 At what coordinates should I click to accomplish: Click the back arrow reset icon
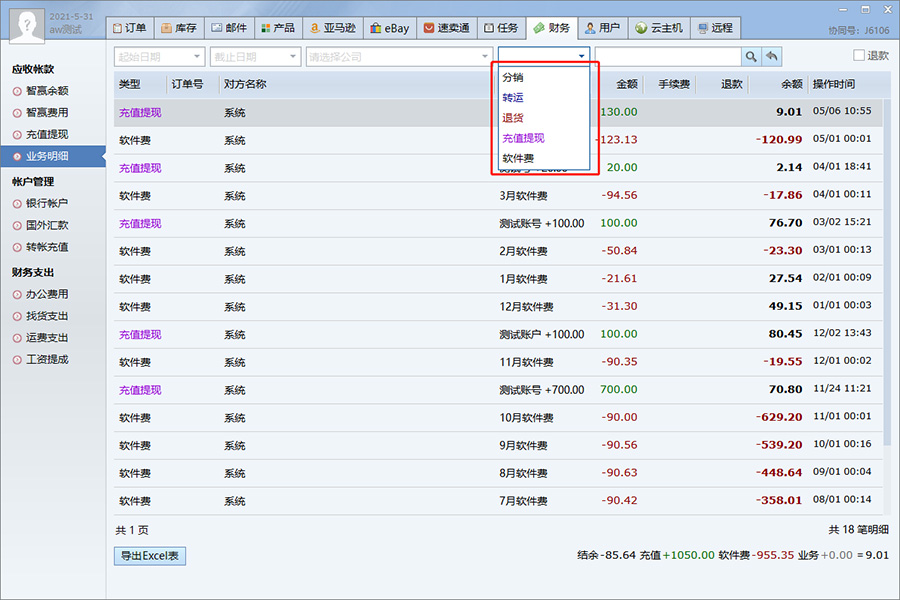[x=771, y=57]
